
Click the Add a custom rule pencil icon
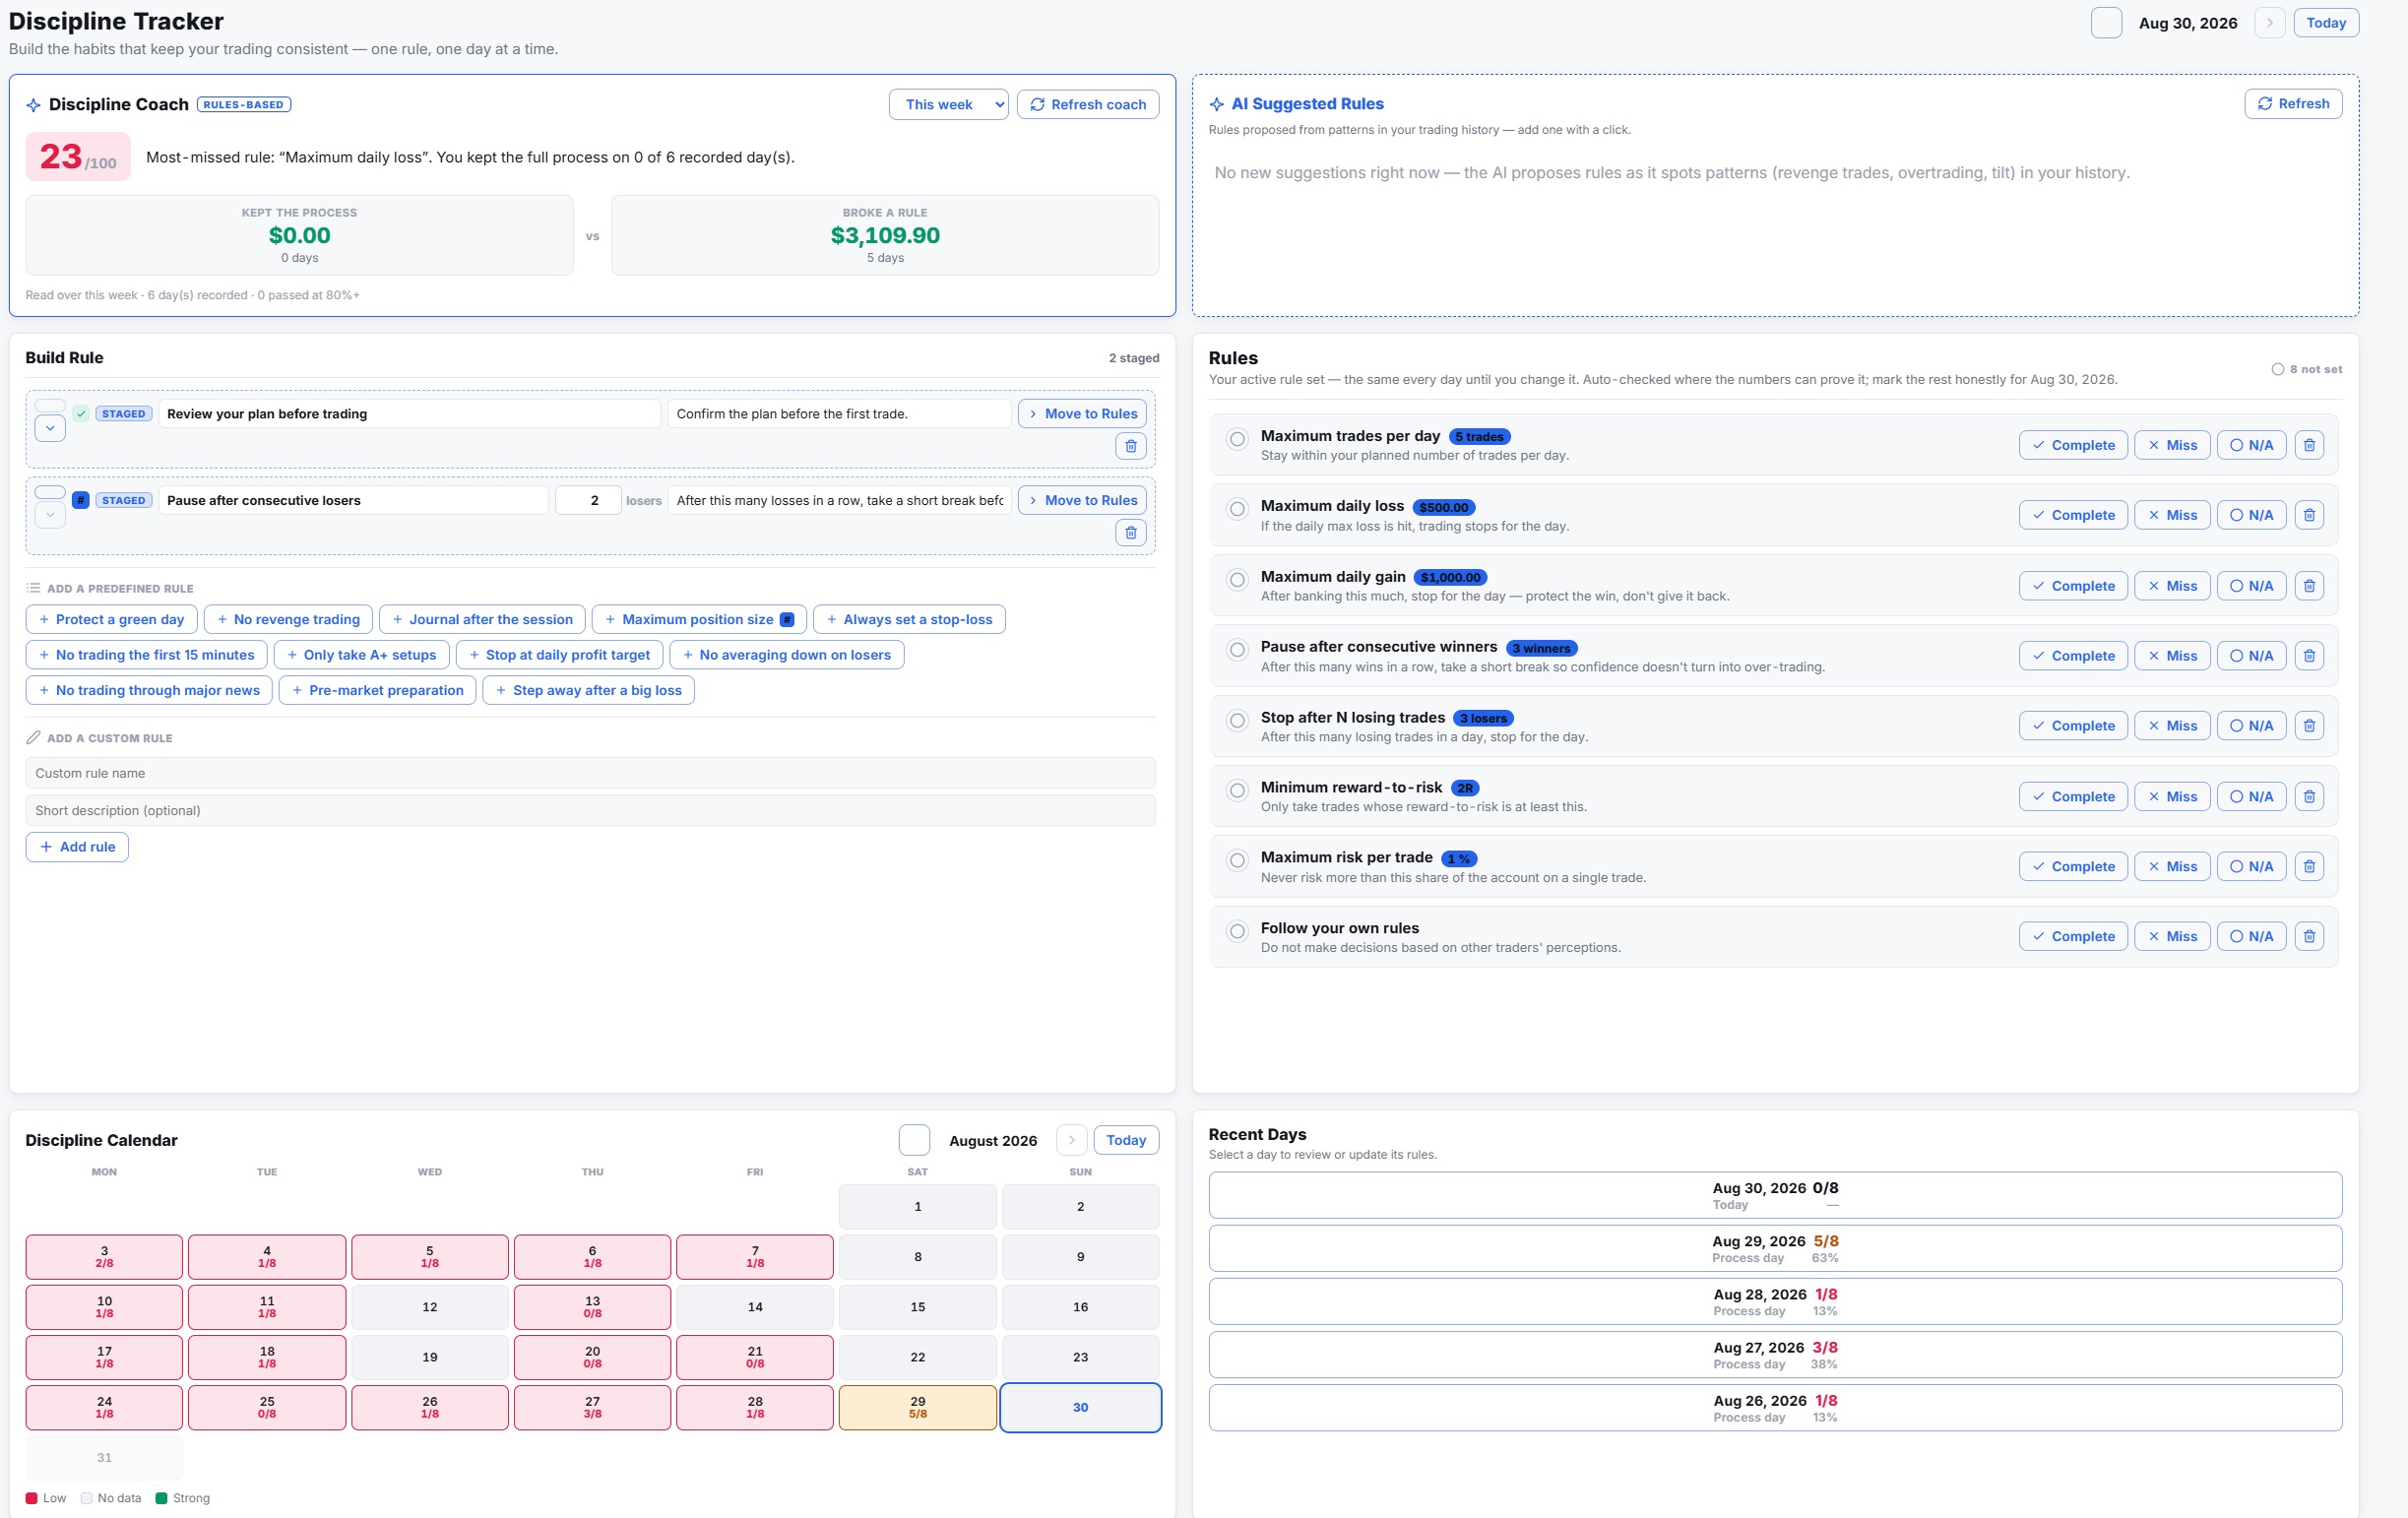tap(33, 737)
